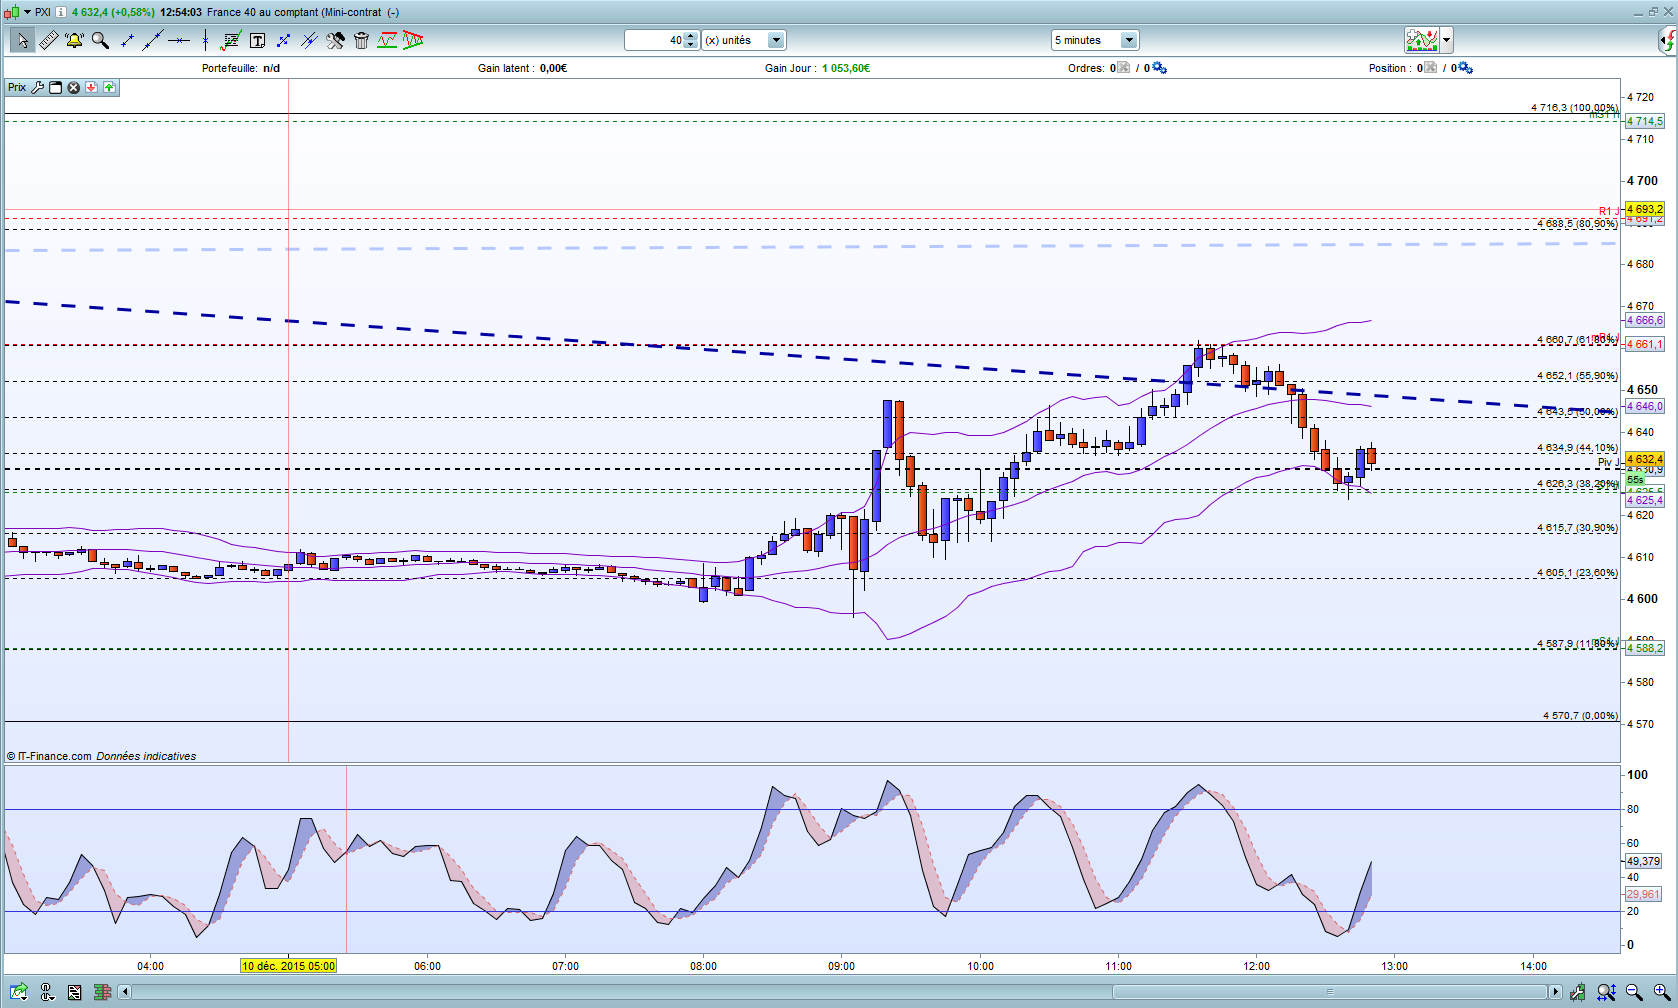Select the ruler measurement tool
This screenshot has width=1678, height=1008.
[47, 40]
